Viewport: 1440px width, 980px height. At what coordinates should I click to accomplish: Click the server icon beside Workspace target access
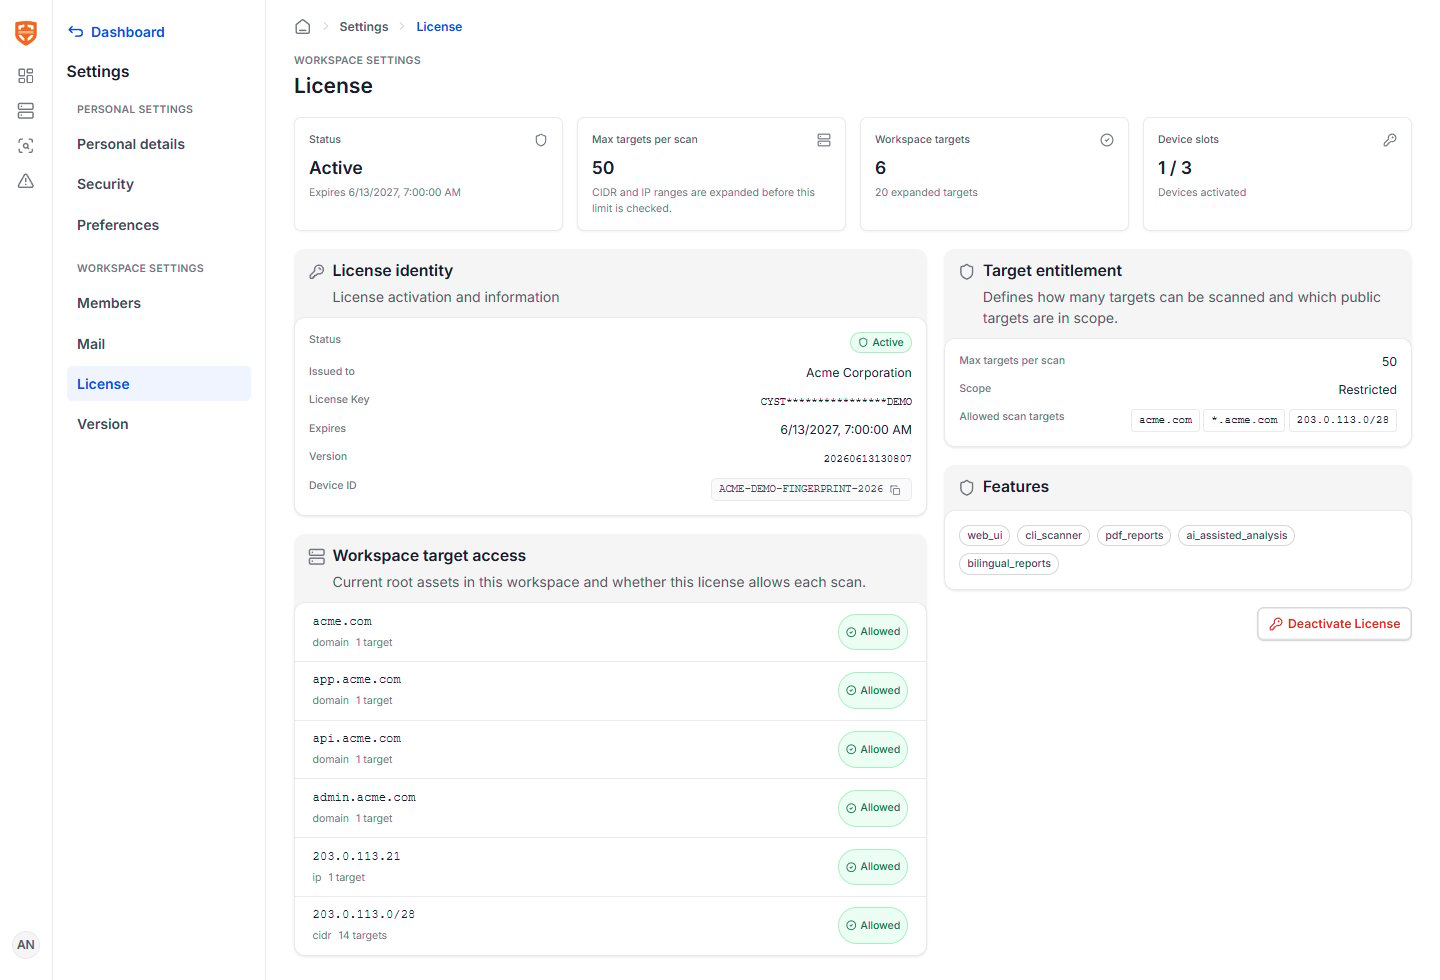(317, 557)
